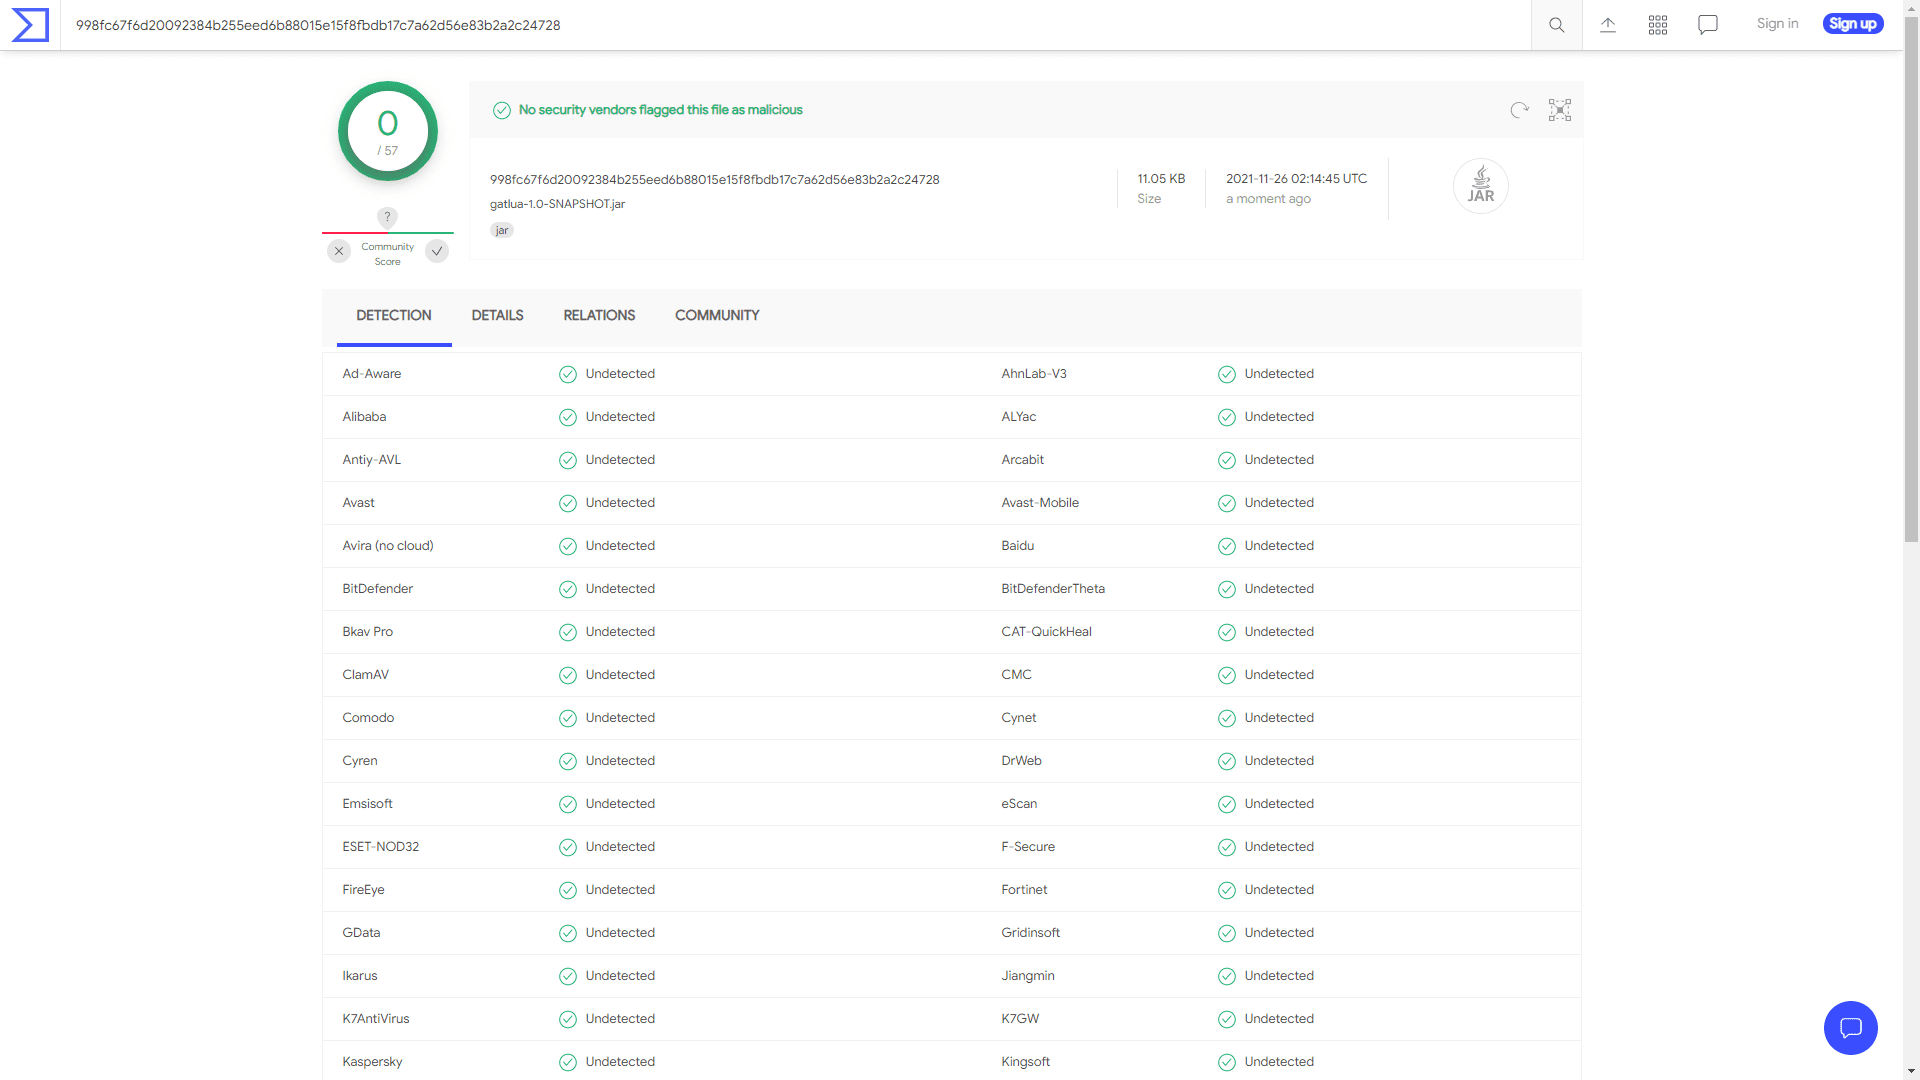Click the jar tag chip
This screenshot has height=1080, width=1920.
(x=502, y=230)
